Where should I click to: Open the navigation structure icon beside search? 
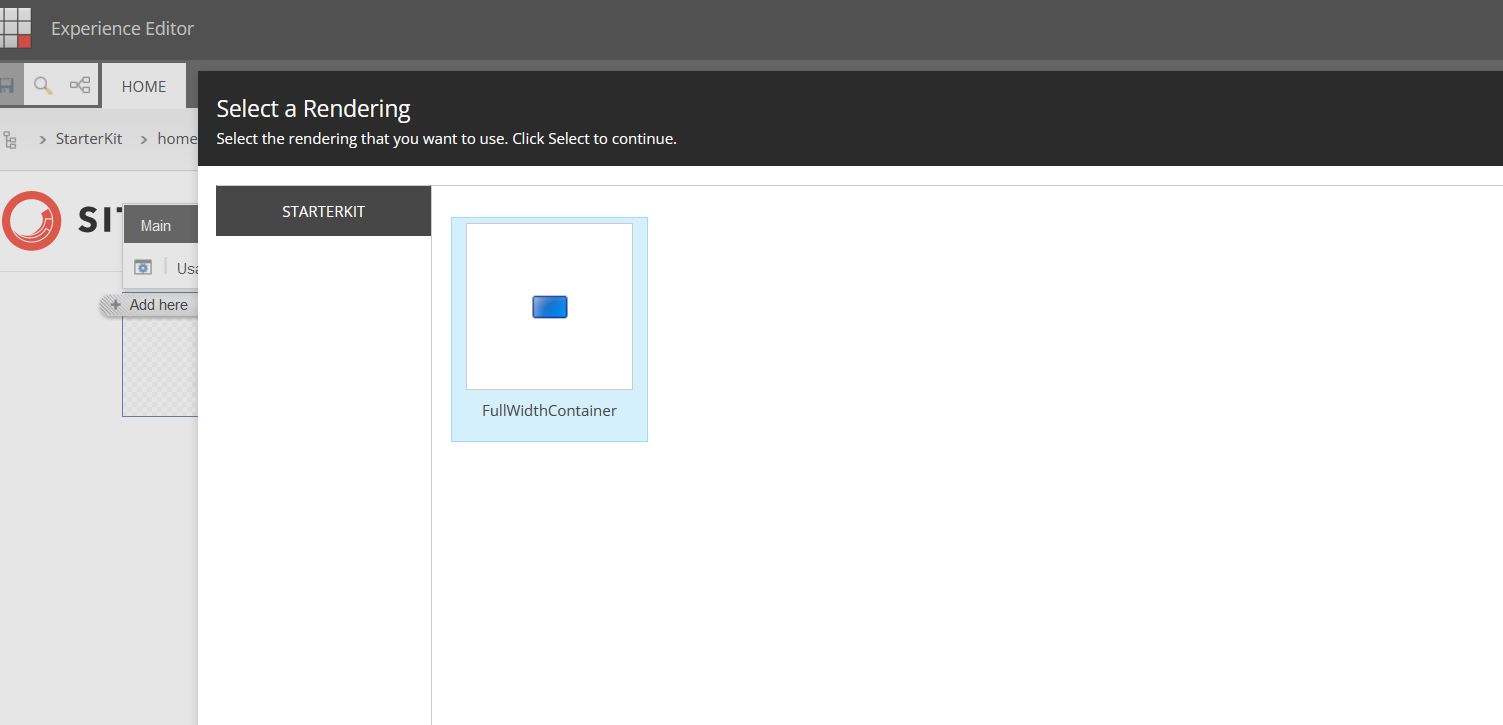80,86
